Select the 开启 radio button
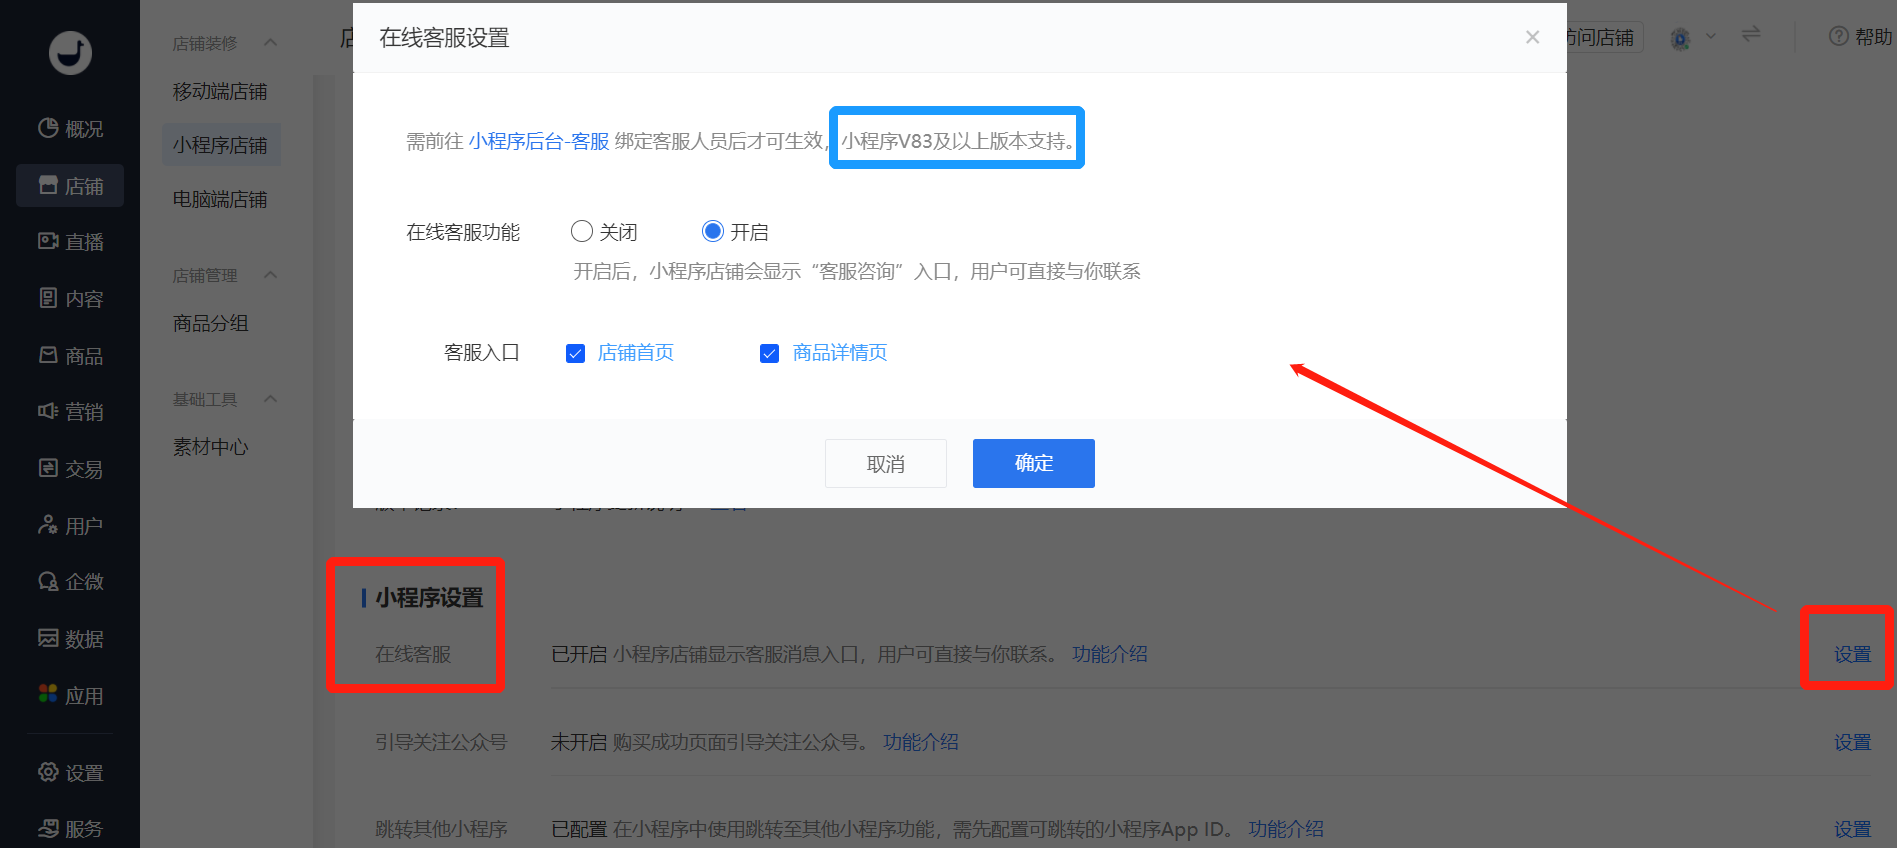Screen dimensions: 1897x848 713,232
